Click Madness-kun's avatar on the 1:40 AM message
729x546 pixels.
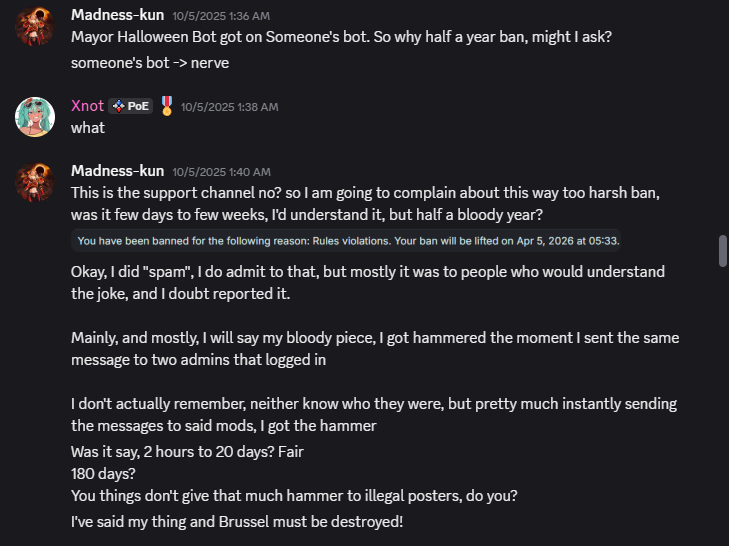(35, 180)
